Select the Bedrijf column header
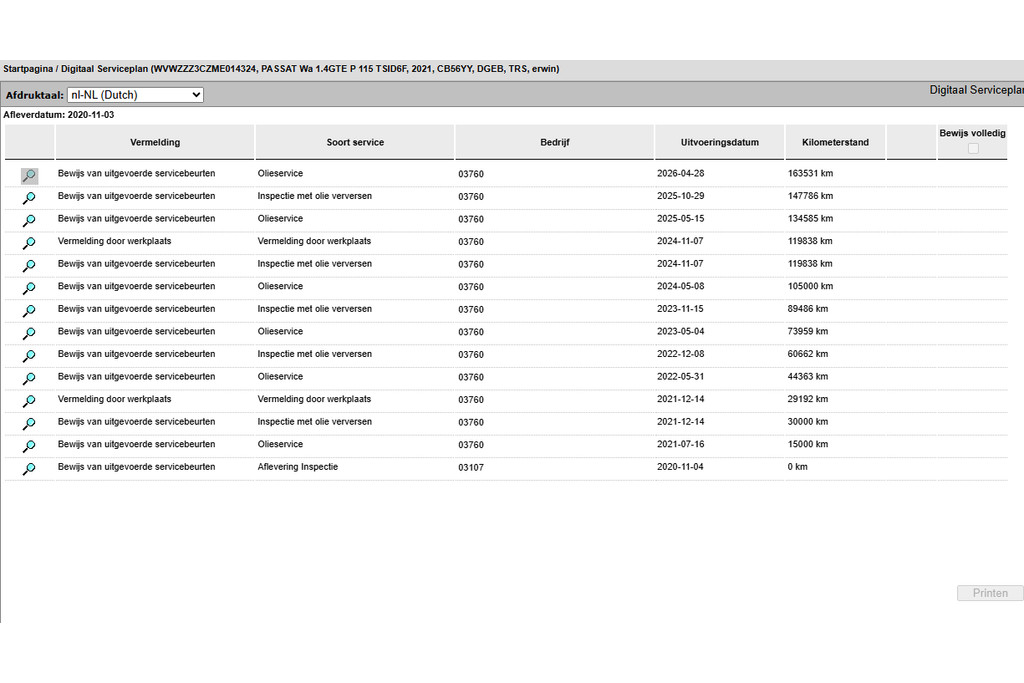This screenshot has height=683, width=1024. pos(554,142)
